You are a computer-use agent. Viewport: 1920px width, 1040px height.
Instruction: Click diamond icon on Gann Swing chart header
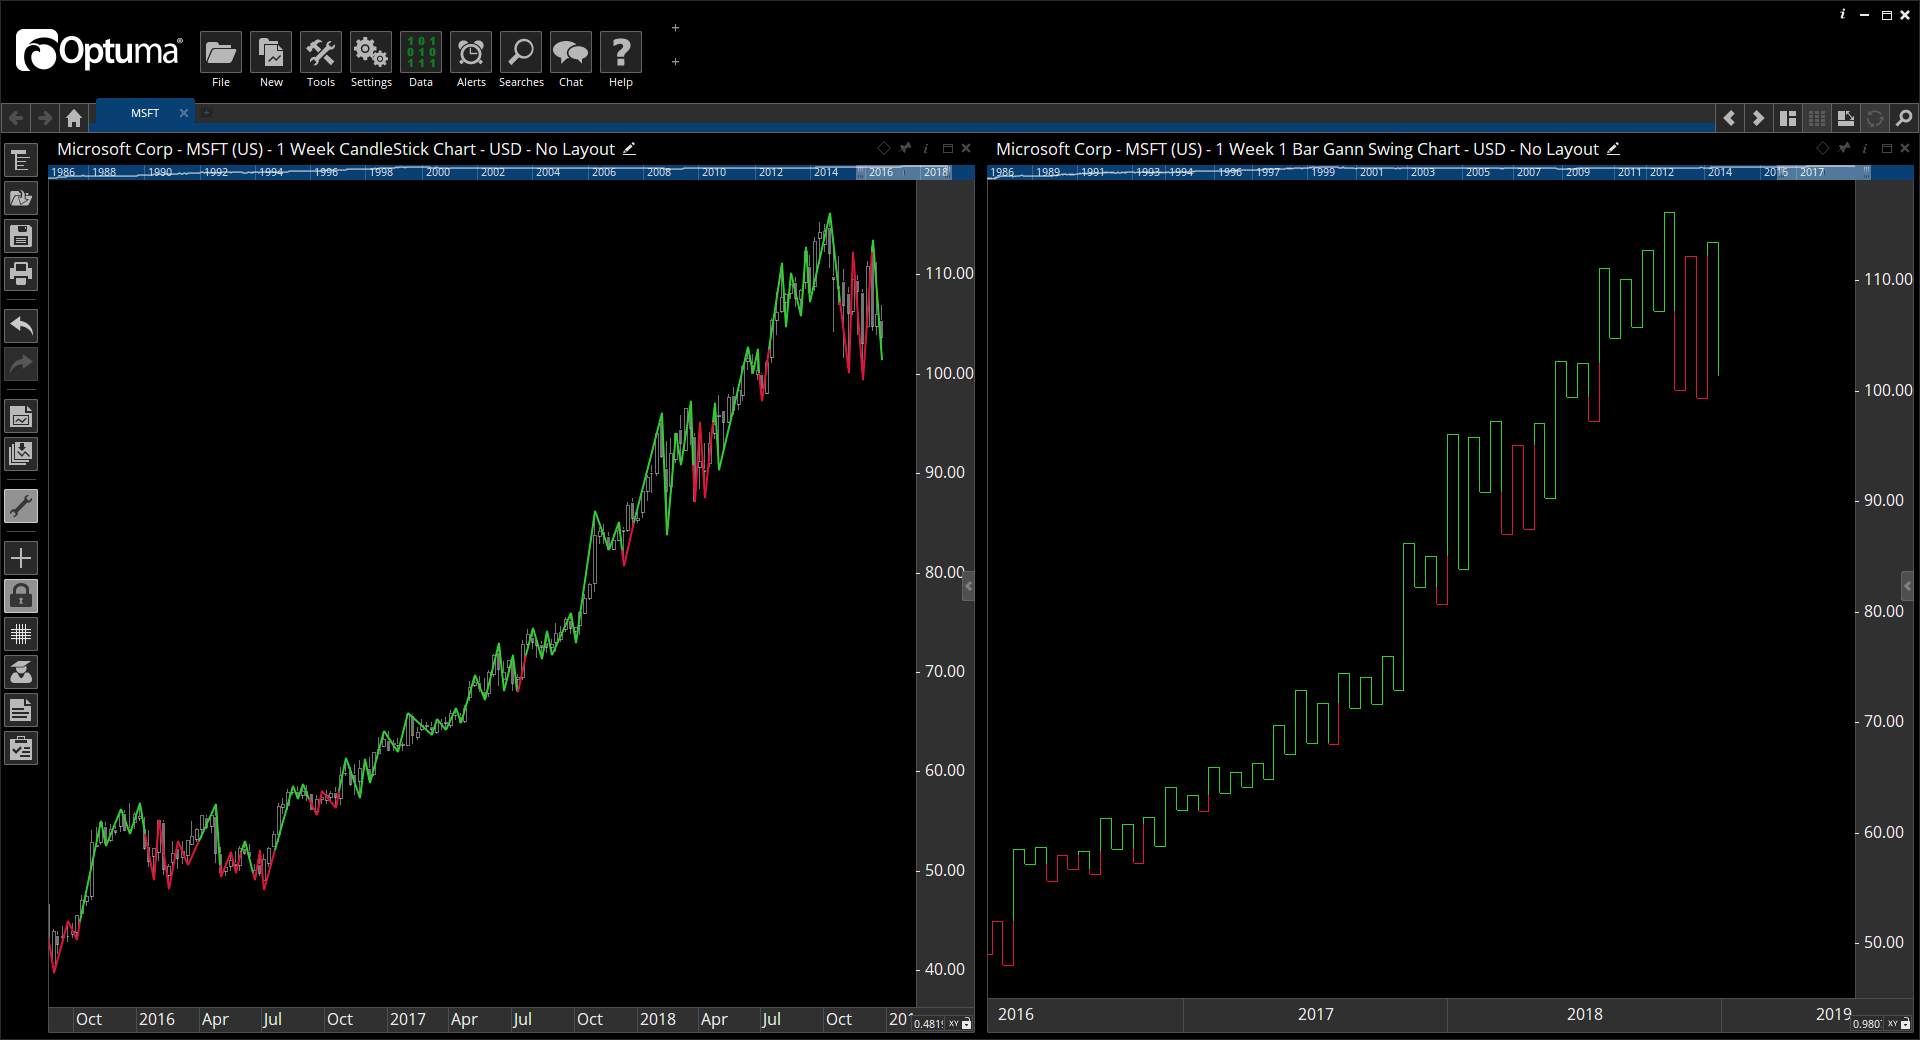(1822, 148)
